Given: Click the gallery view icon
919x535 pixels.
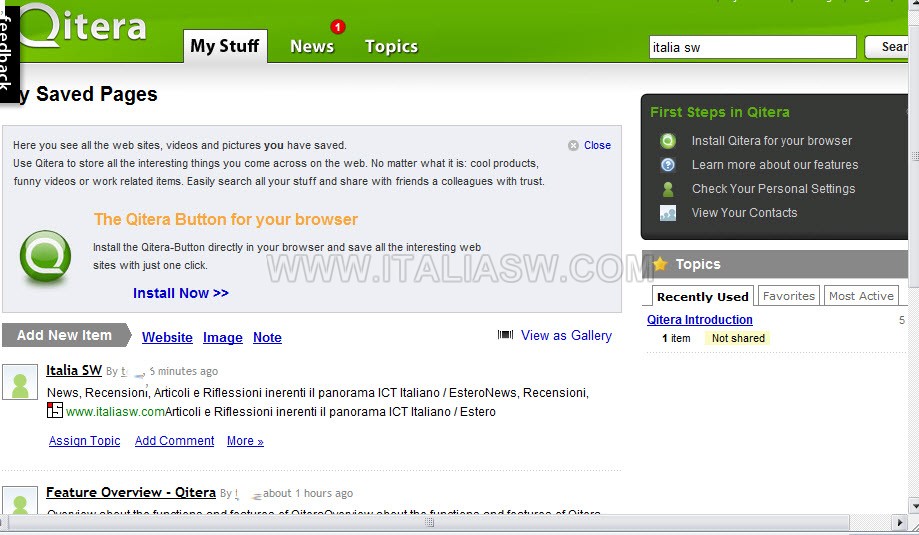Looking at the screenshot, I should coord(505,335).
